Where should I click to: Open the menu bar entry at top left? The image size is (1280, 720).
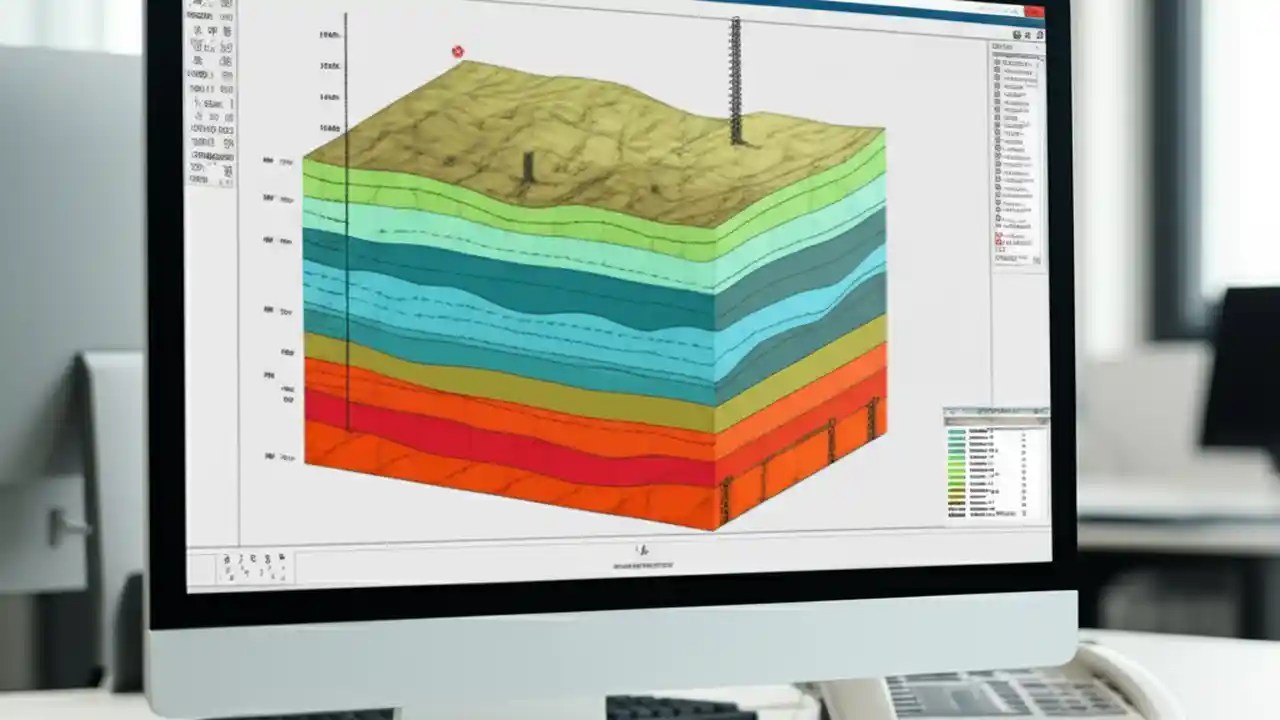195,6
